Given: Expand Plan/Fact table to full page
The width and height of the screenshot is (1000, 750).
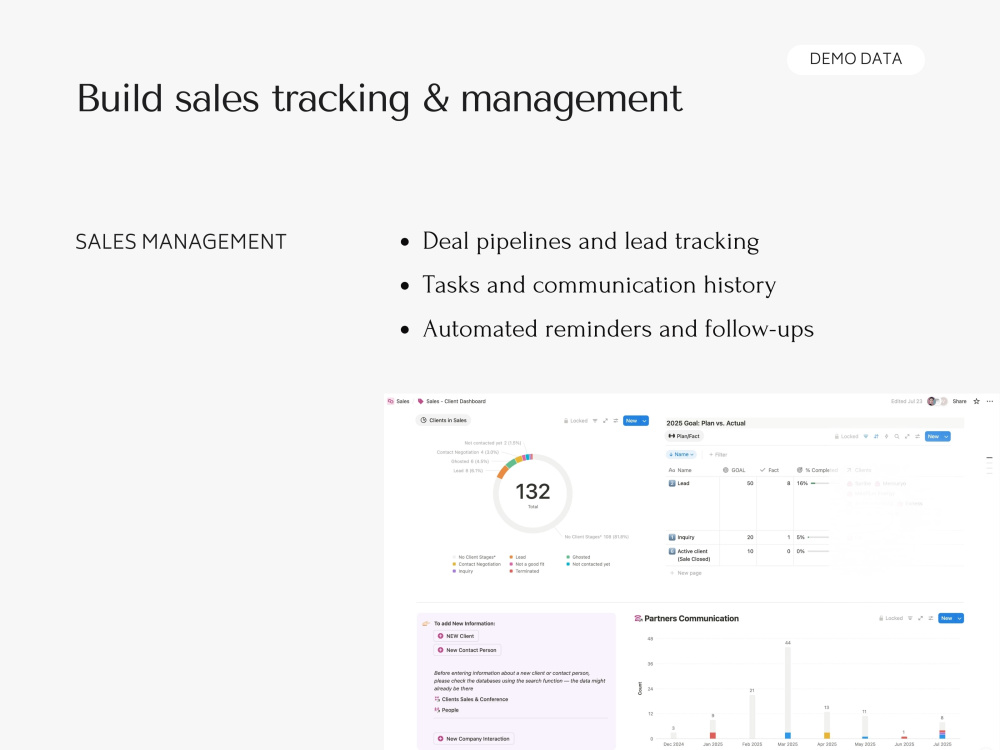Looking at the screenshot, I should tap(907, 436).
